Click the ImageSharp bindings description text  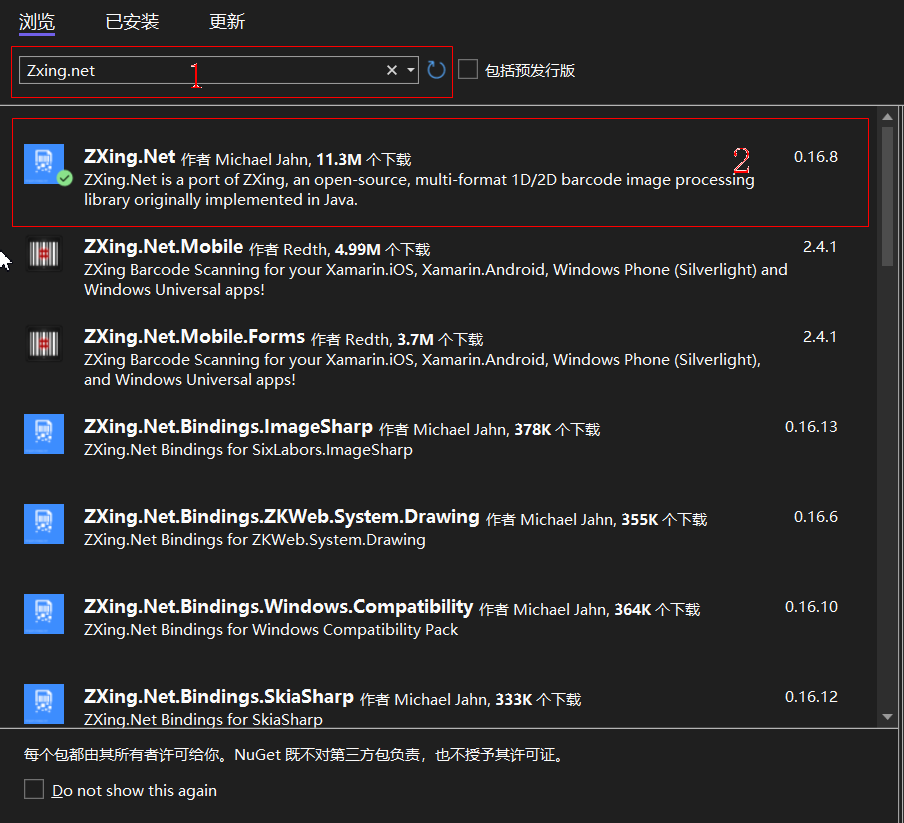(248, 450)
